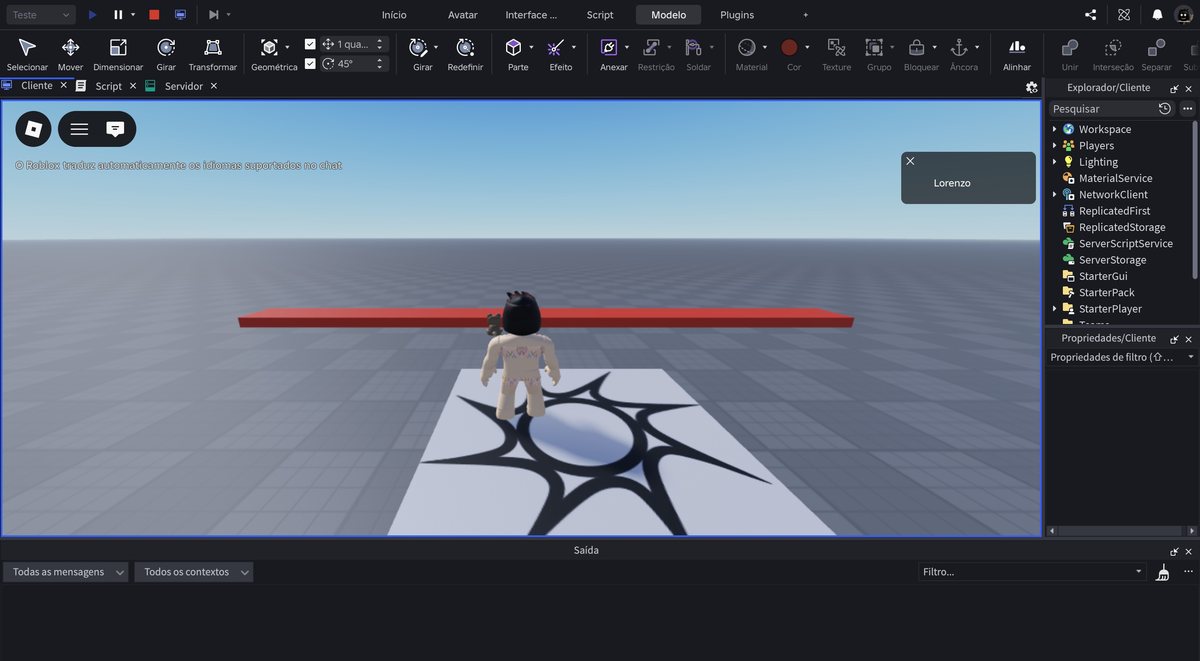This screenshot has height=661, width=1200.
Task: Choose the Dimensionar scale tool
Action: click(x=118, y=54)
